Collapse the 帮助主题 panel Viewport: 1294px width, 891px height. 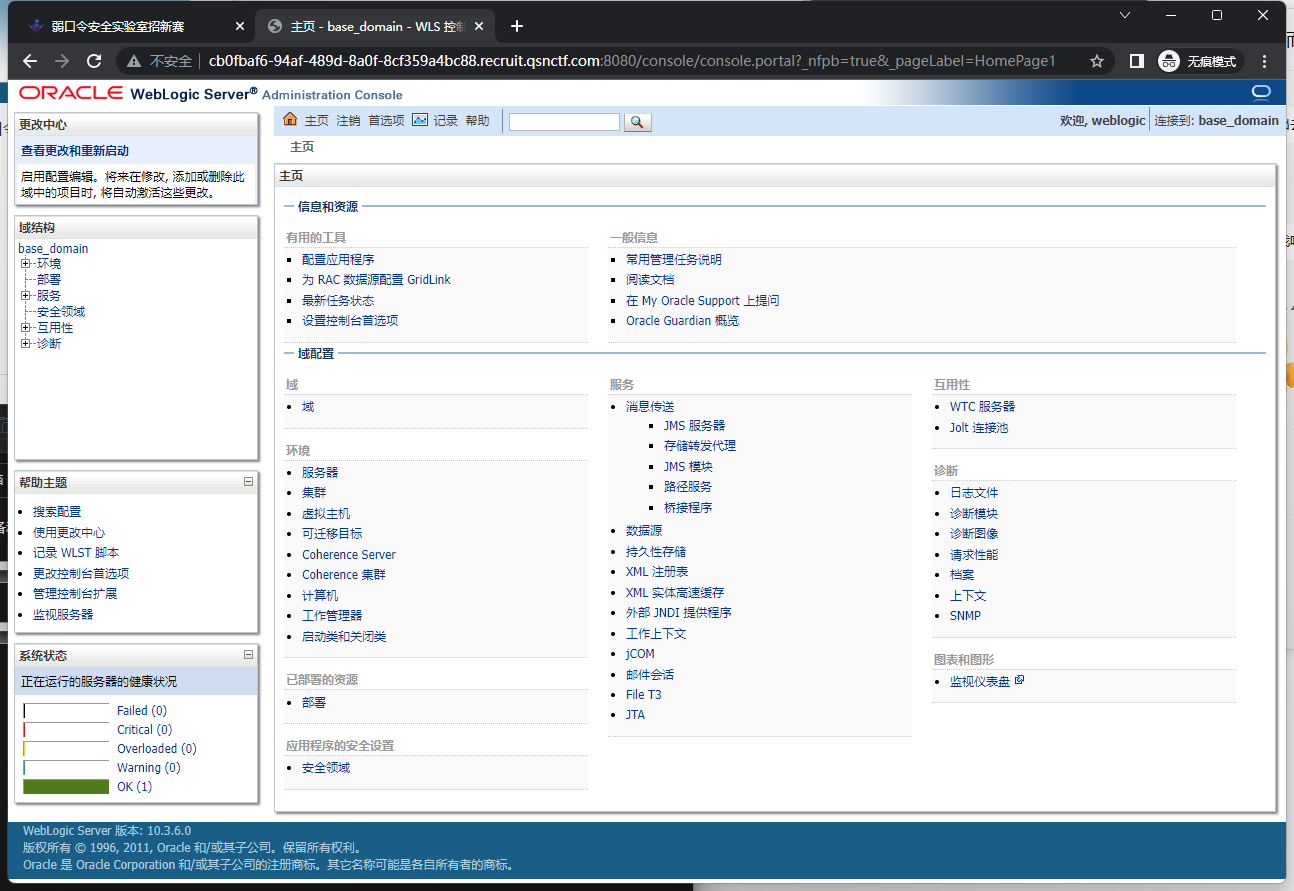pos(249,482)
